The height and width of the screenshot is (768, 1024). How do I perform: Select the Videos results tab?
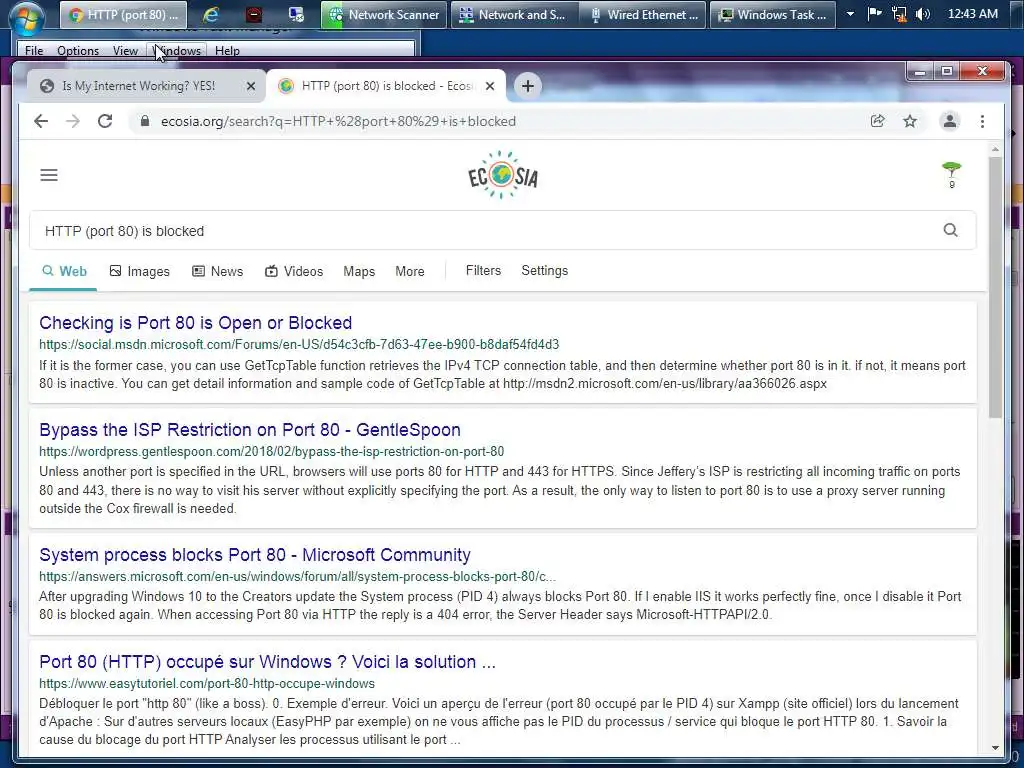click(294, 271)
